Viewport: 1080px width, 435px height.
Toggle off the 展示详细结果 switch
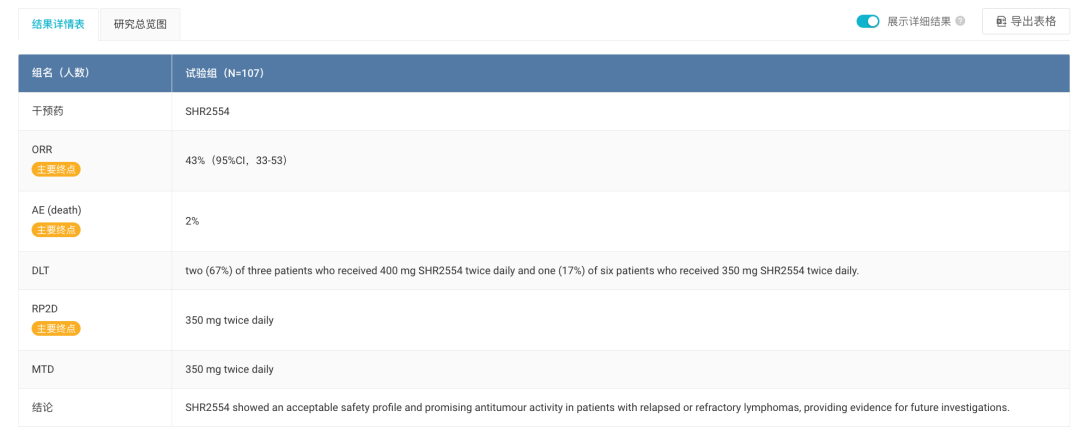pos(868,21)
